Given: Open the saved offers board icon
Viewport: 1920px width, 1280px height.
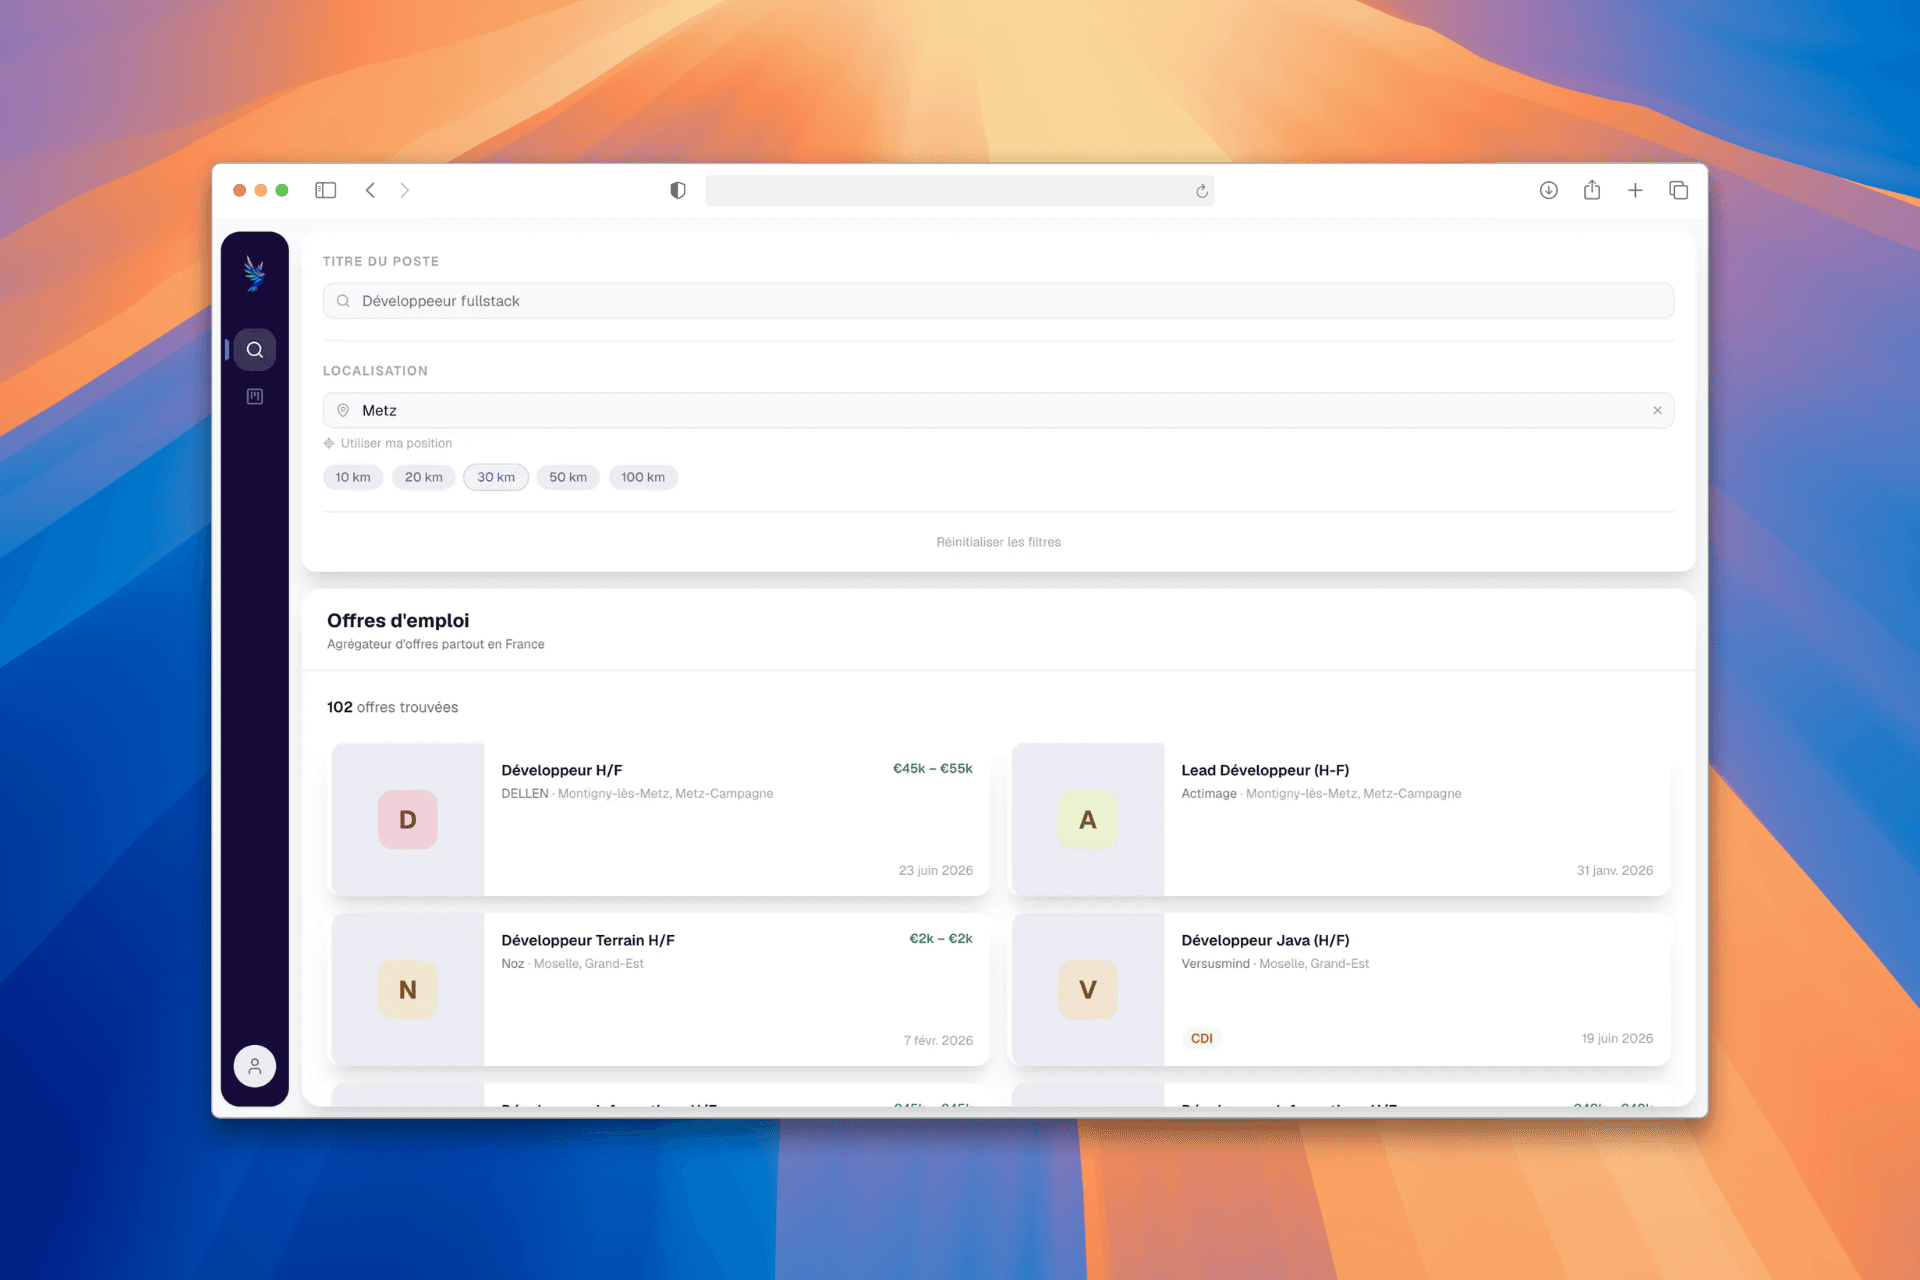Looking at the screenshot, I should click(x=255, y=397).
